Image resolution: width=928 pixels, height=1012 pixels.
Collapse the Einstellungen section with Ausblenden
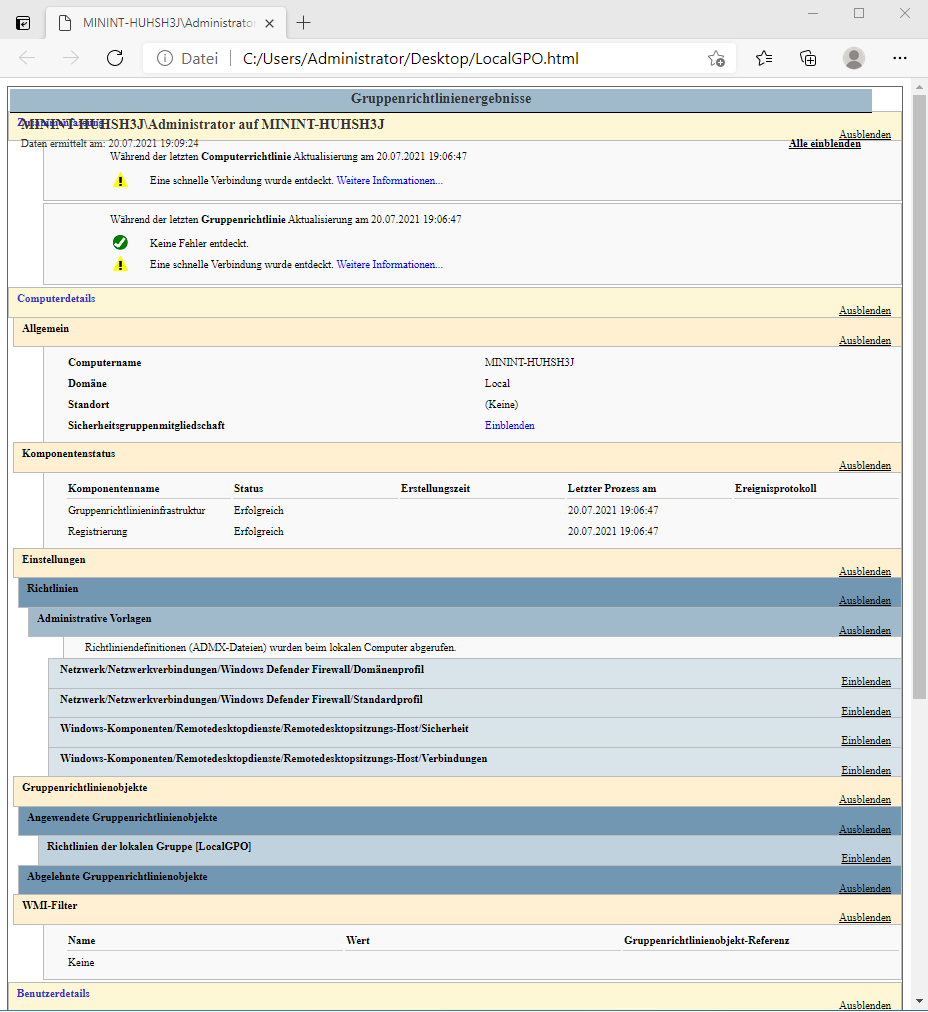[865, 571]
